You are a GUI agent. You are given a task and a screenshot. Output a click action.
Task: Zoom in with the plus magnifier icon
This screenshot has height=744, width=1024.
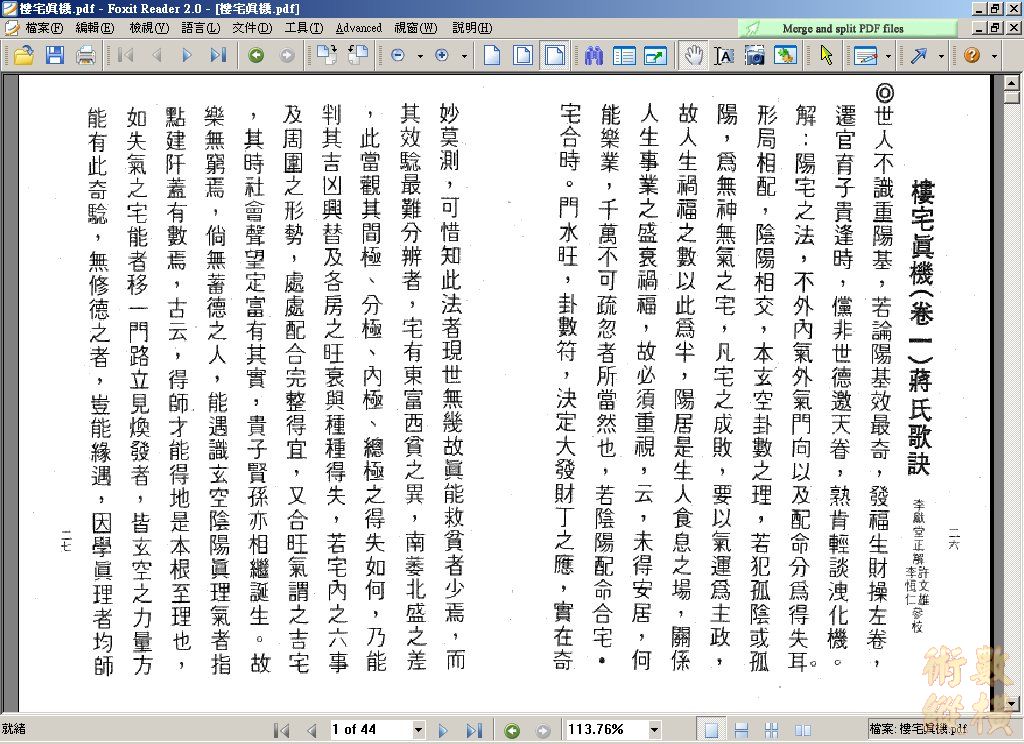click(442, 56)
